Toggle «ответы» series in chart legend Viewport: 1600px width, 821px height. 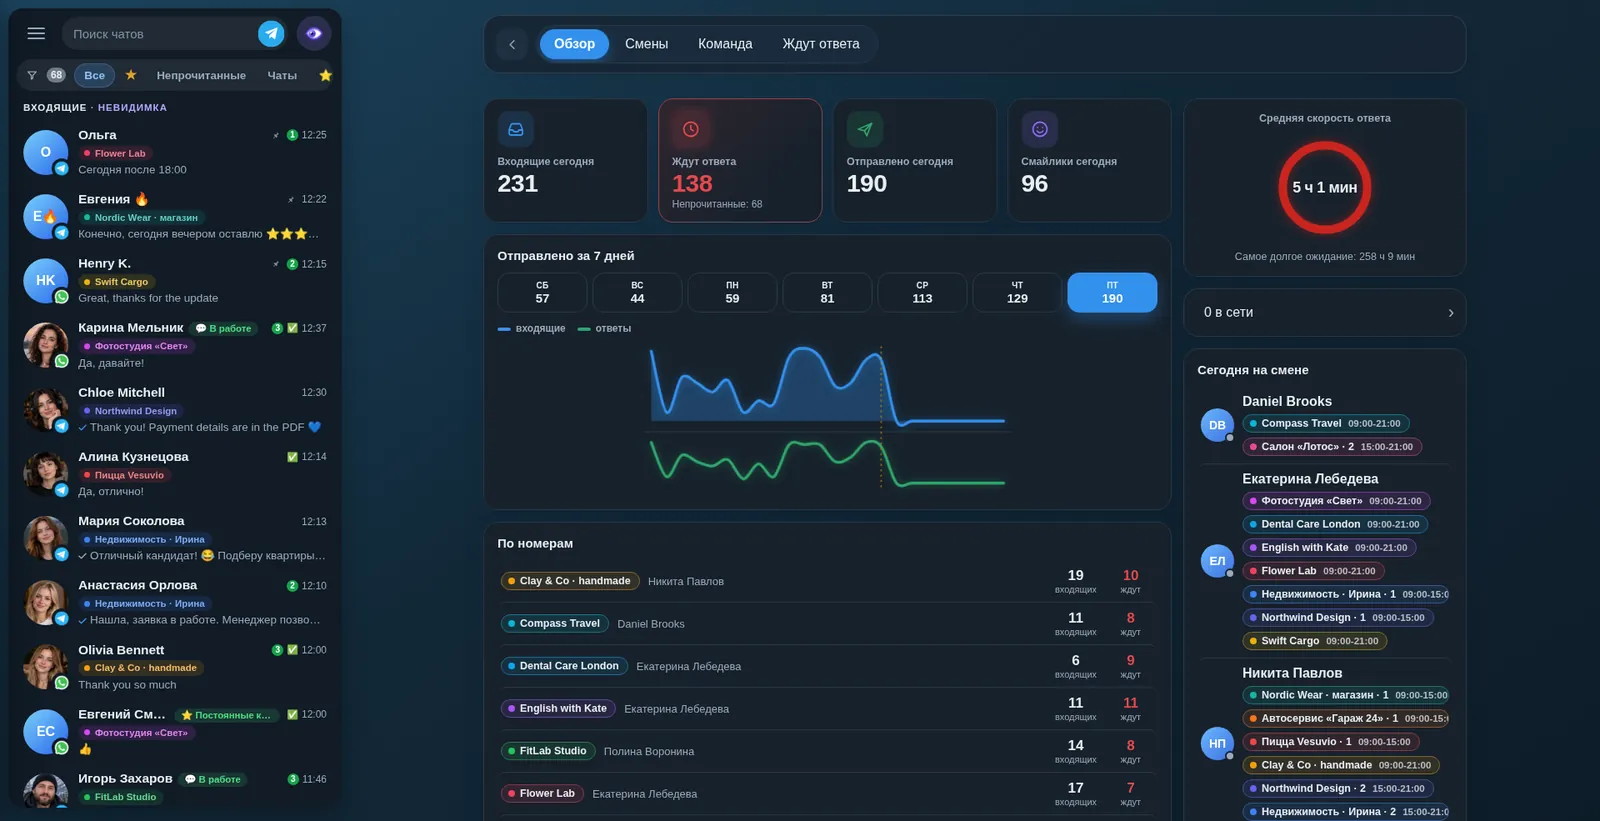coord(604,328)
